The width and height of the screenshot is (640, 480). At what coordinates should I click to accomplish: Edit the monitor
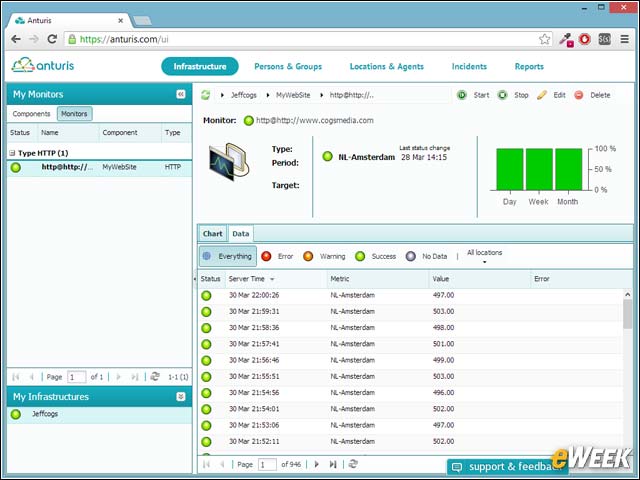point(551,95)
